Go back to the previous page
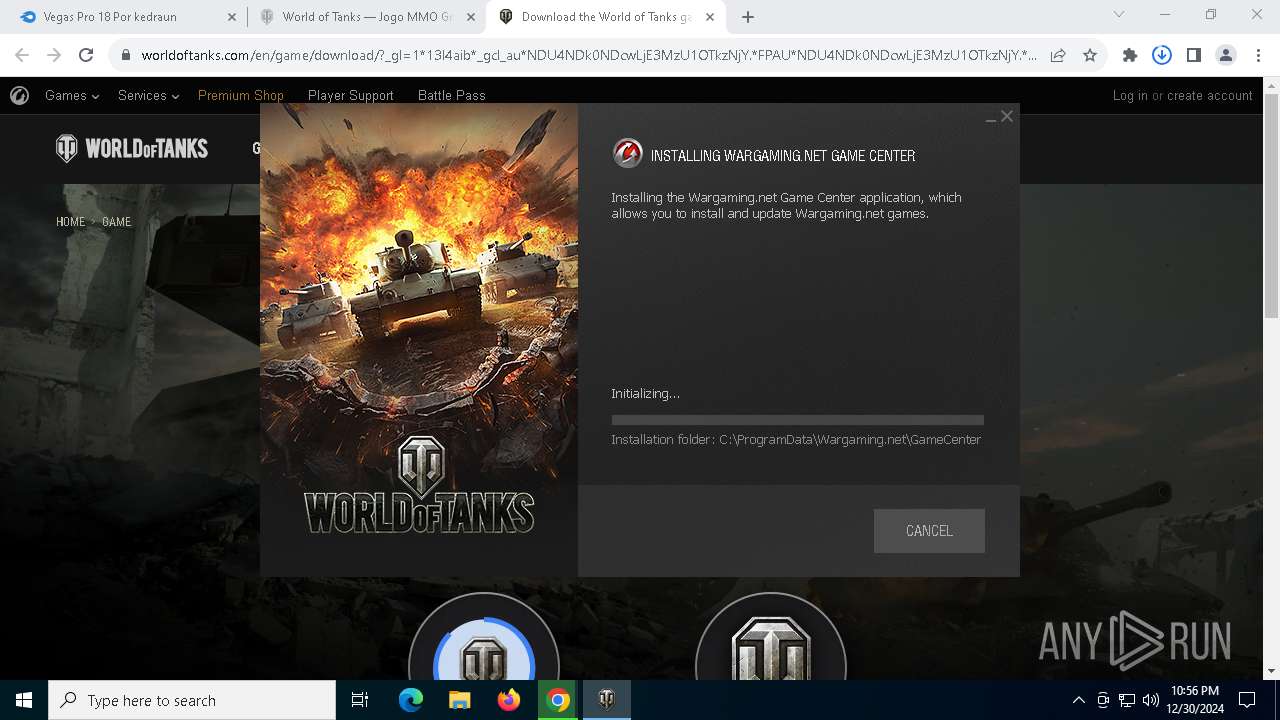The width and height of the screenshot is (1280, 720). tap(22, 55)
